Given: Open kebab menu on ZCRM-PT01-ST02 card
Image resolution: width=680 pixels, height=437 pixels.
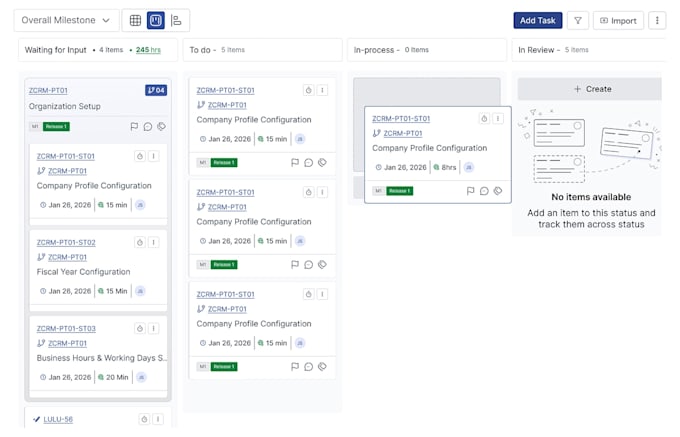Looking at the screenshot, I should pyautogui.click(x=154, y=242).
